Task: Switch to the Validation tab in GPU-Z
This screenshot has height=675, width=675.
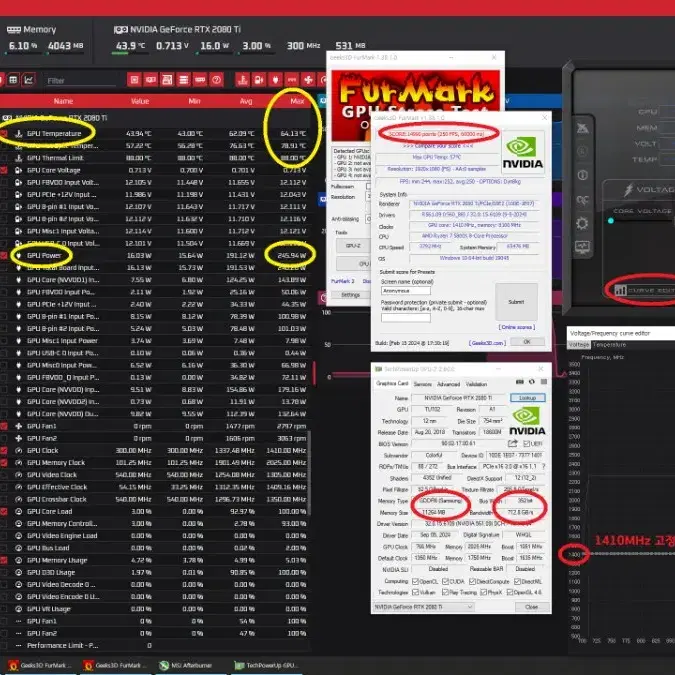Action: point(476,384)
